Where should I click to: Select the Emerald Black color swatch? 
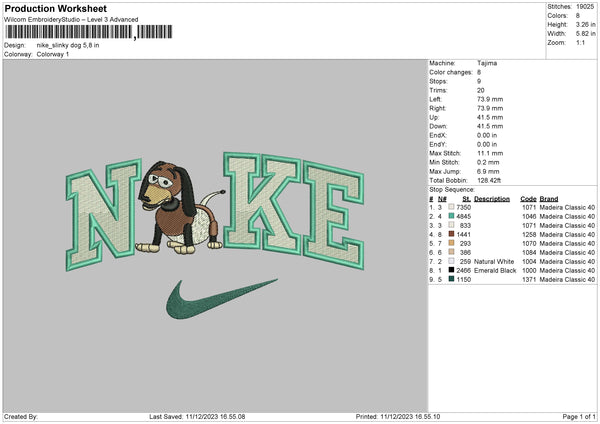[451, 270]
